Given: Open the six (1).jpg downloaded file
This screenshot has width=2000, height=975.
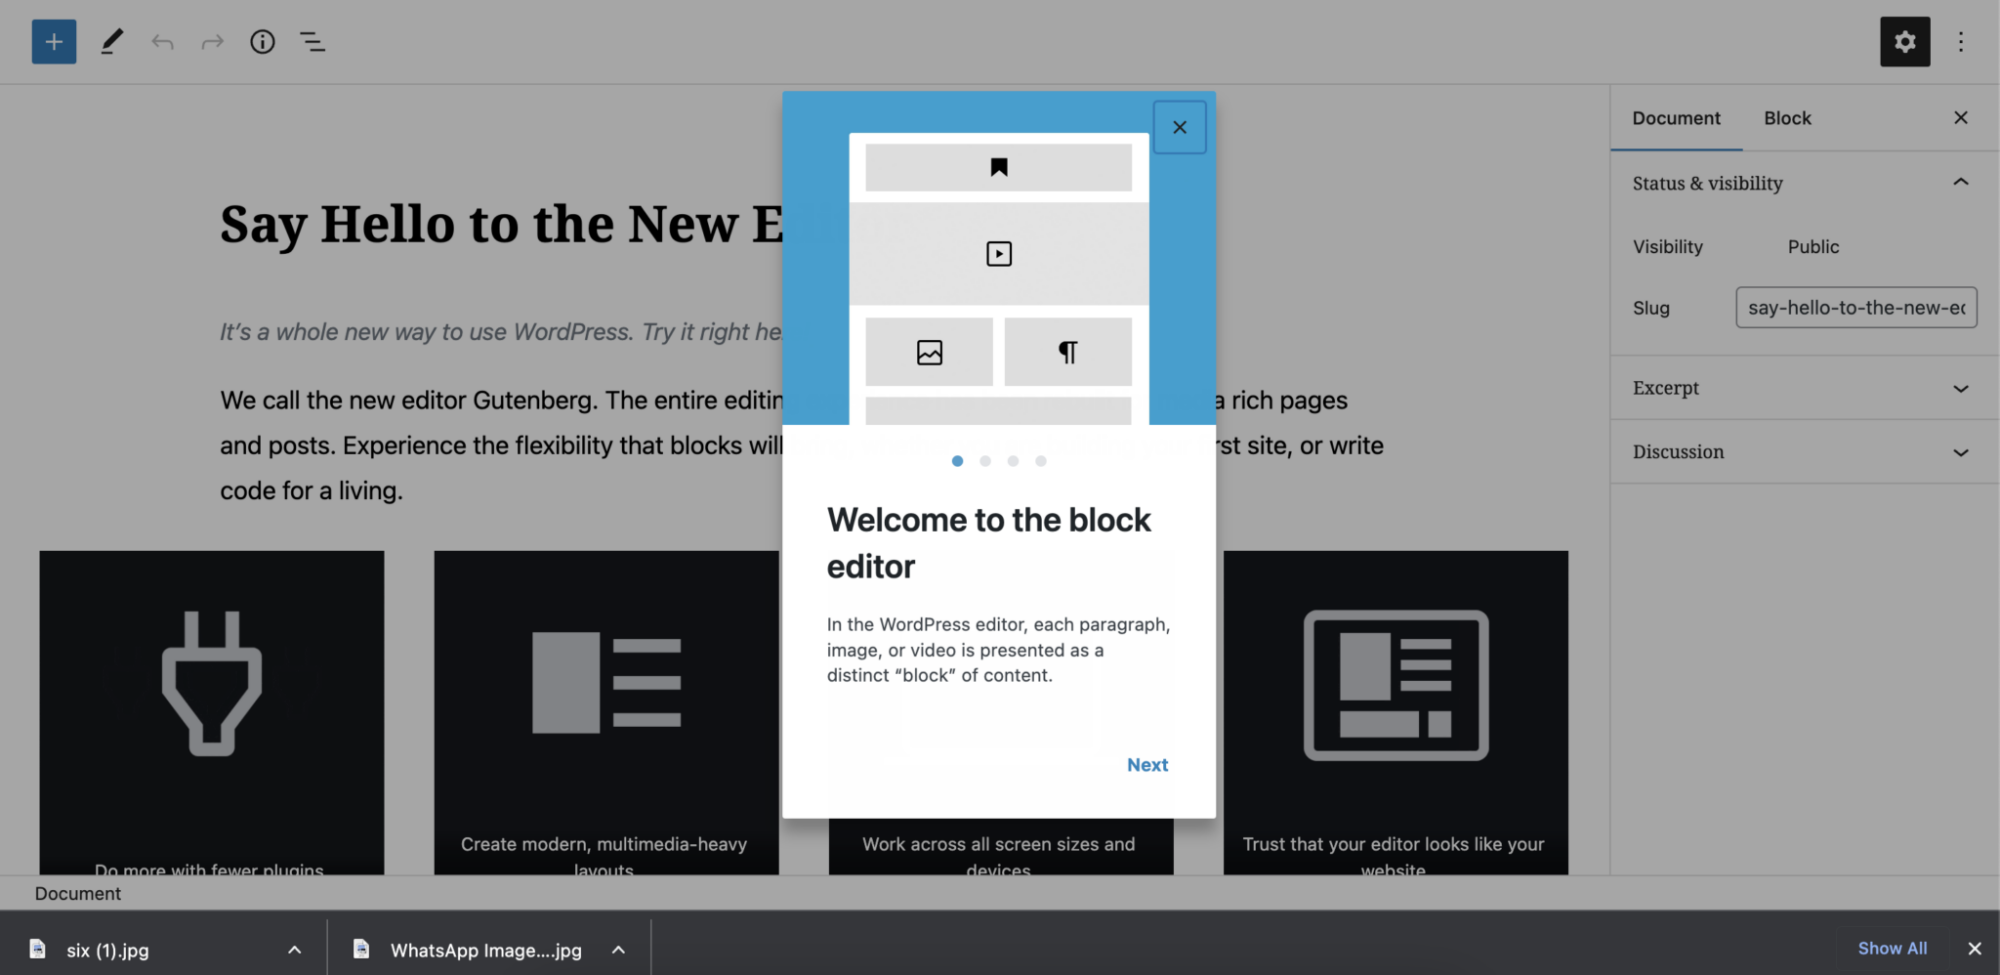Looking at the screenshot, I should (107, 950).
